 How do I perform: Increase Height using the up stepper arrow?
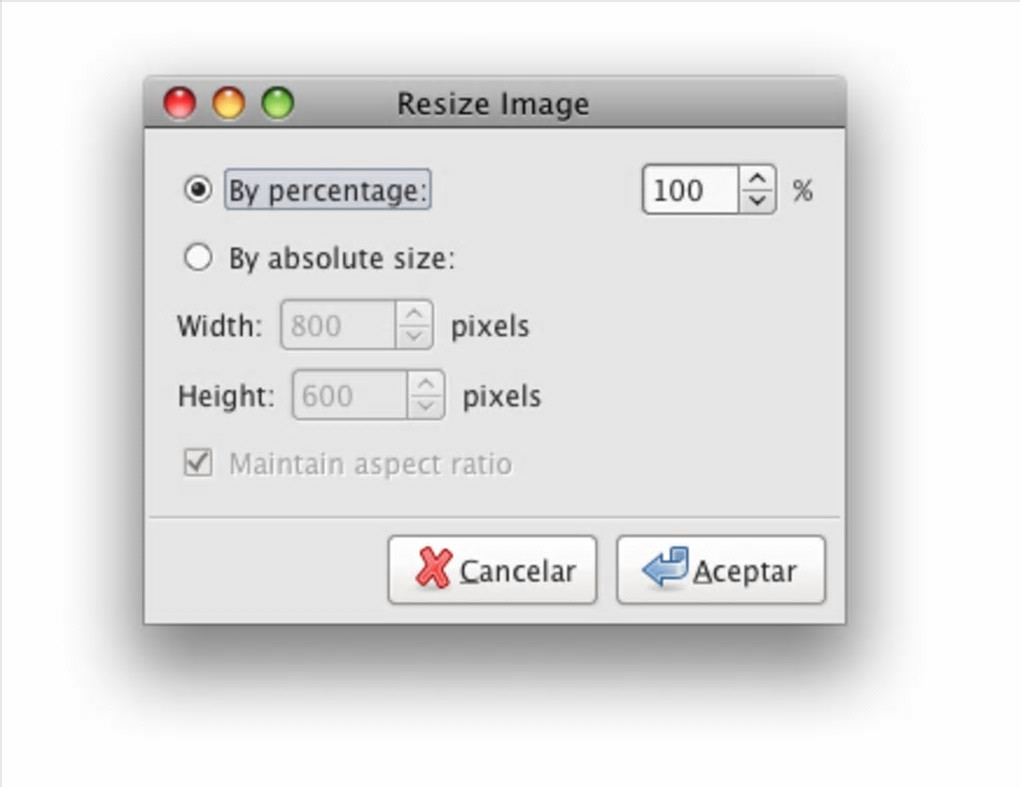tap(426, 385)
